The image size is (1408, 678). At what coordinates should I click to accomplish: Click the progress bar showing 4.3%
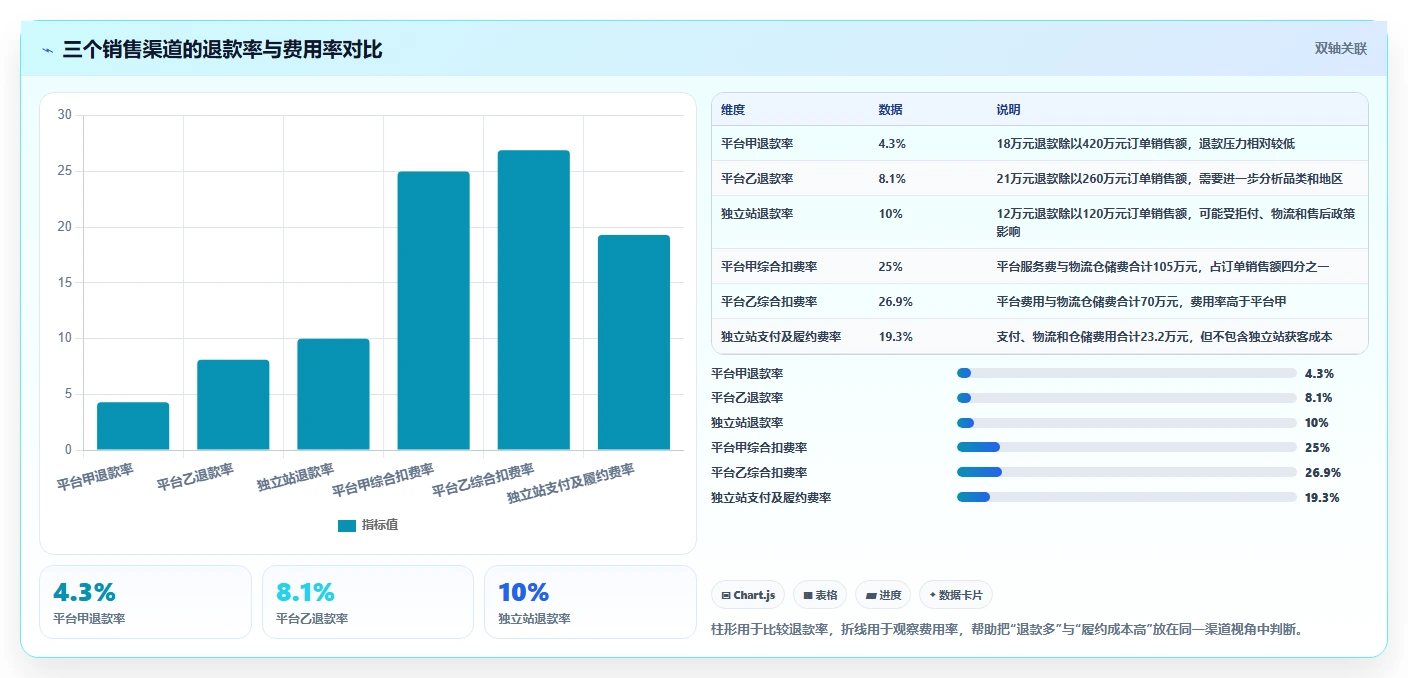1127,373
